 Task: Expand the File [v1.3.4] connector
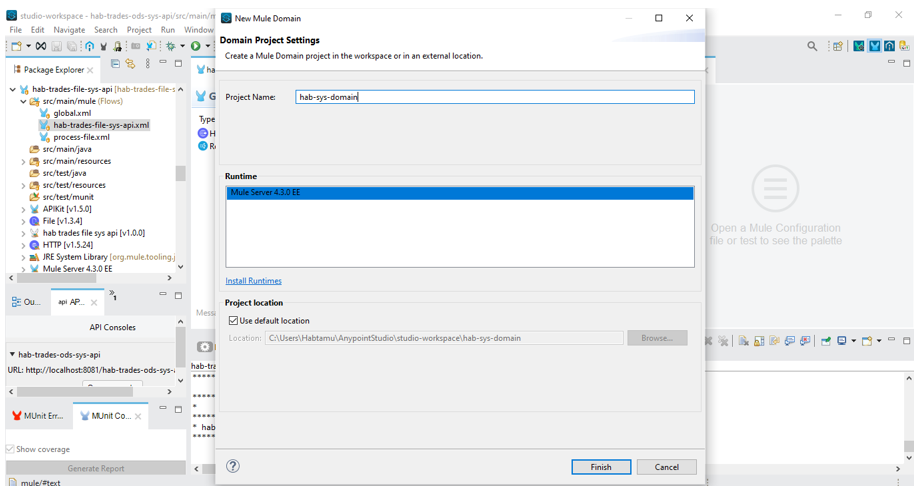[23, 221]
